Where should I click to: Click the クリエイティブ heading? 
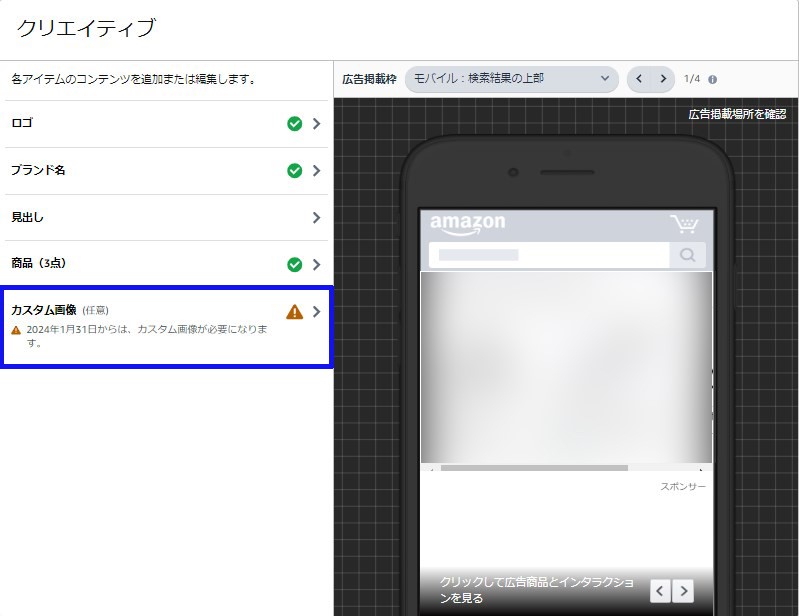[86, 28]
